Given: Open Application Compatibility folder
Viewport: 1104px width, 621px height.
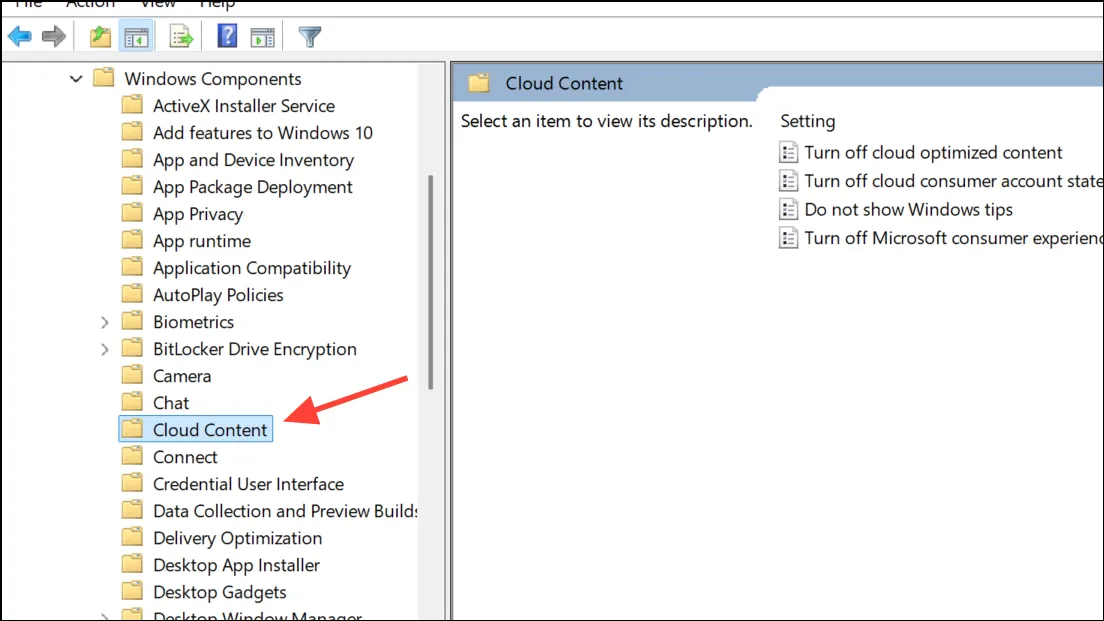Looking at the screenshot, I should pyautogui.click(x=252, y=268).
